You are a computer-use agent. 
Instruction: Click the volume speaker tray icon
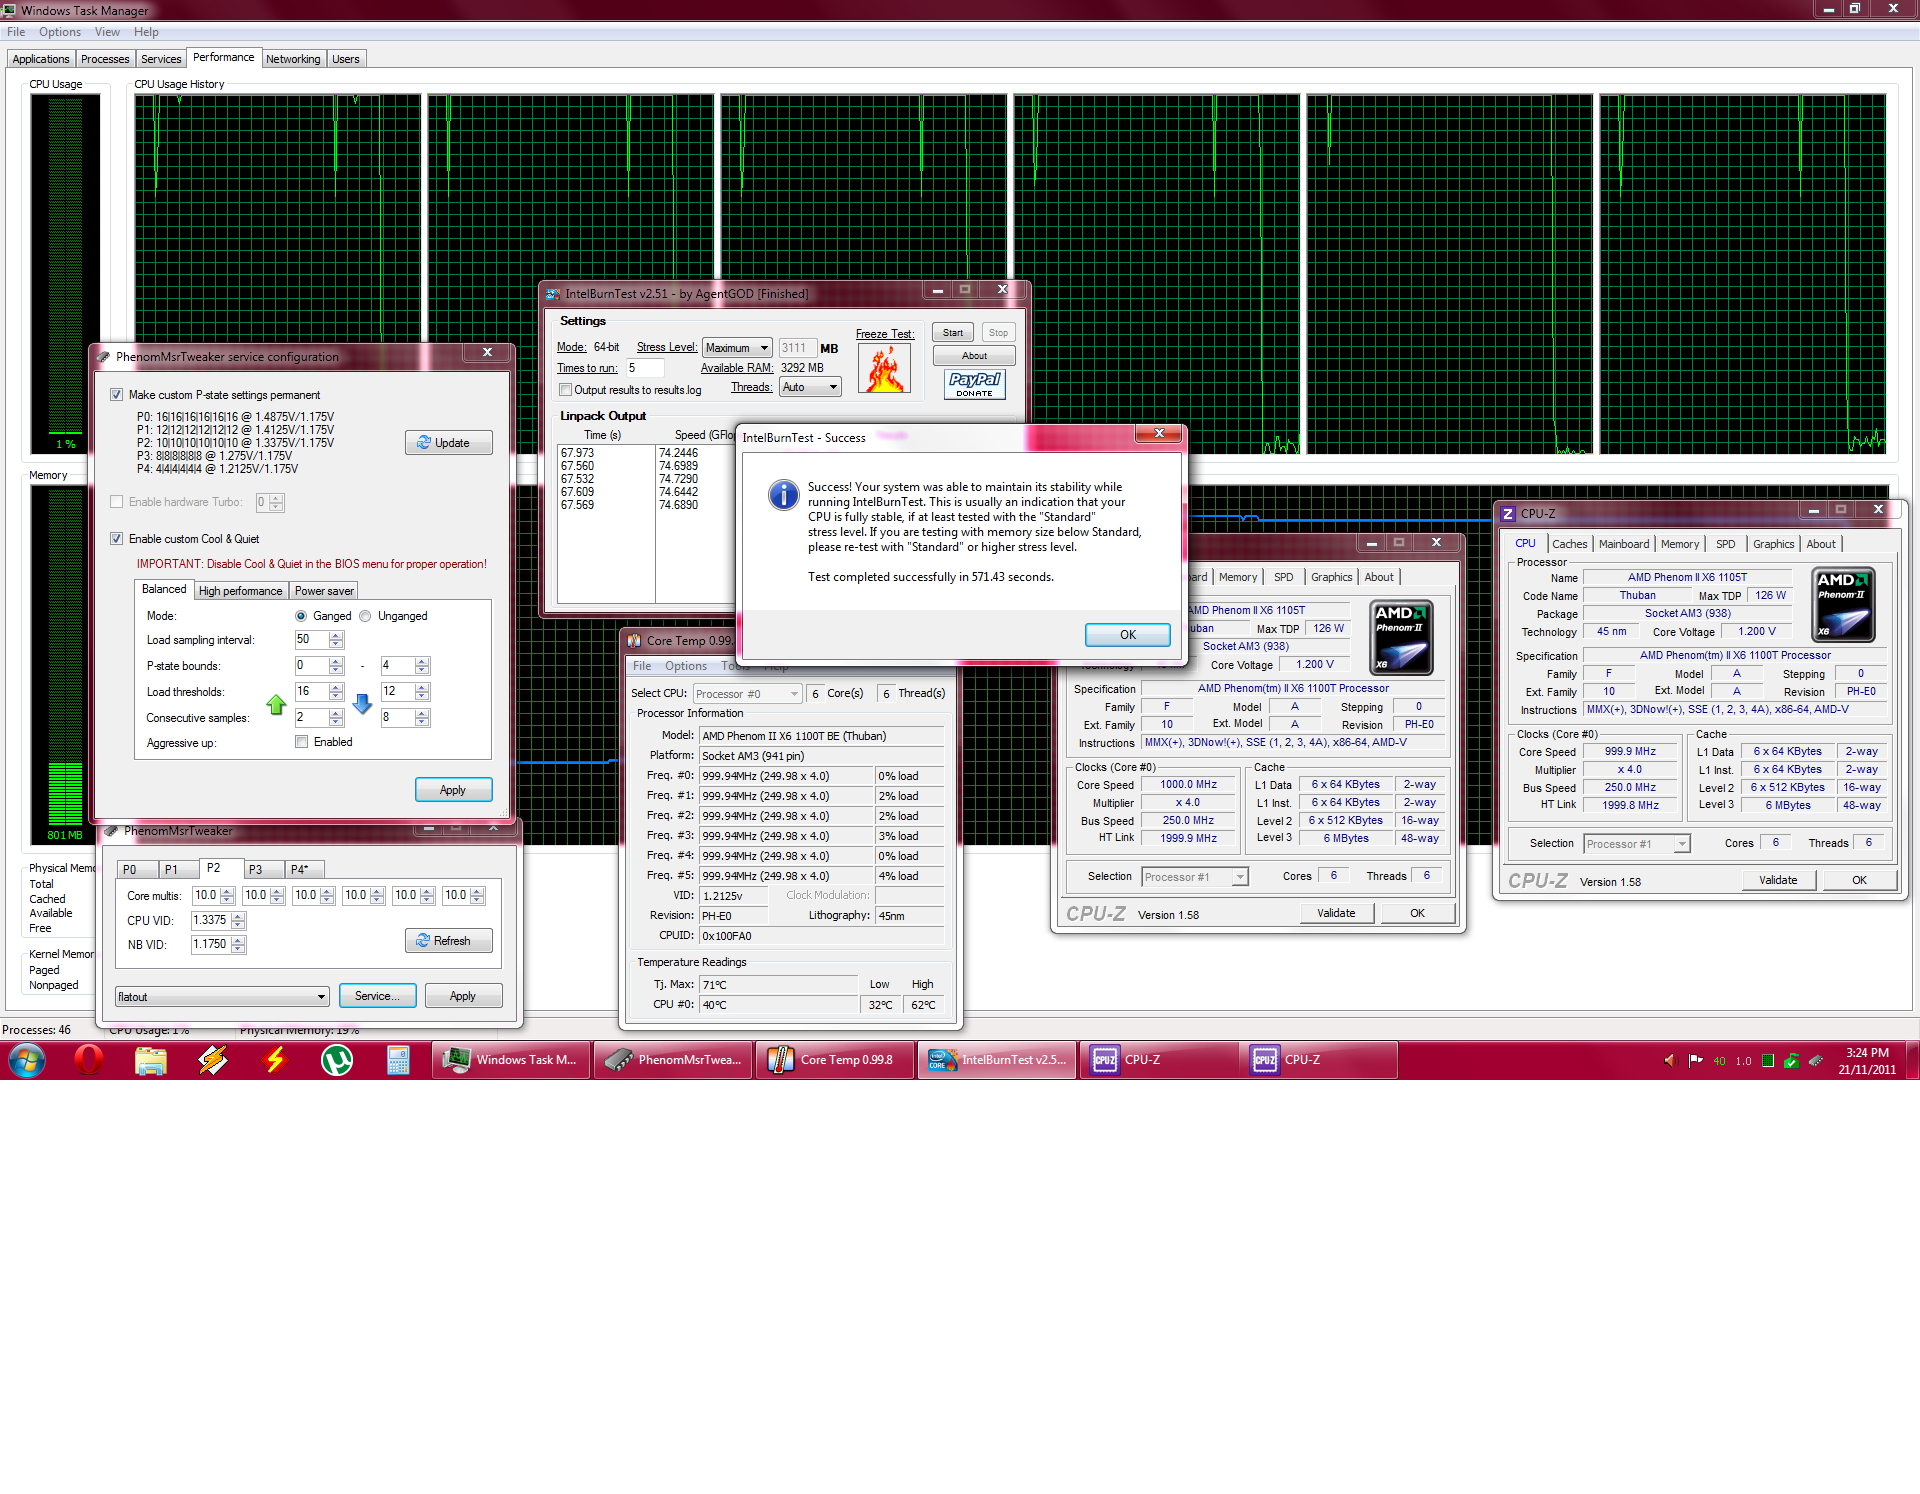(1669, 1061)
